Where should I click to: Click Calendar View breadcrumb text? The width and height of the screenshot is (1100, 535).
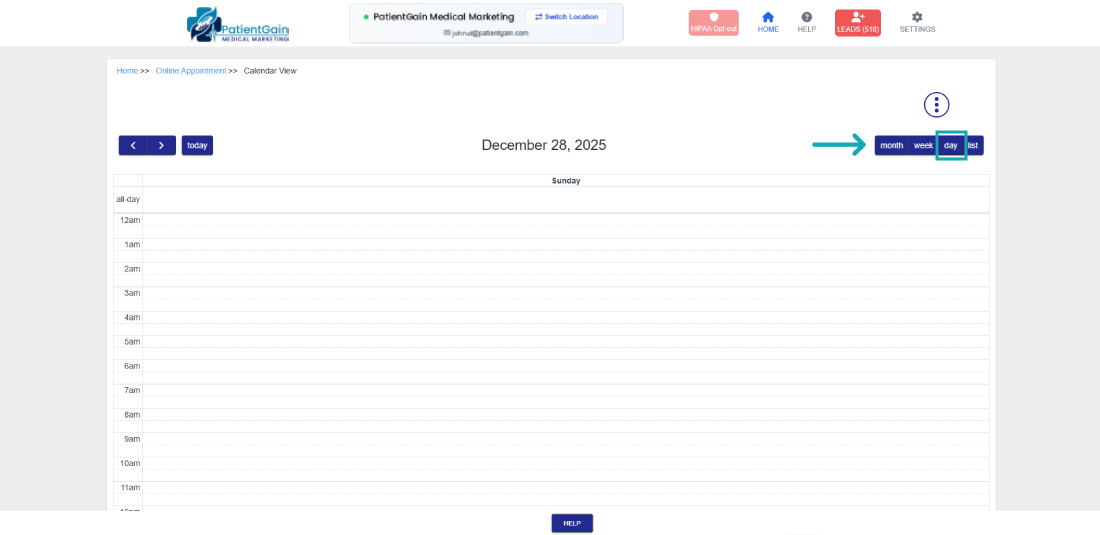click(270, 71)
